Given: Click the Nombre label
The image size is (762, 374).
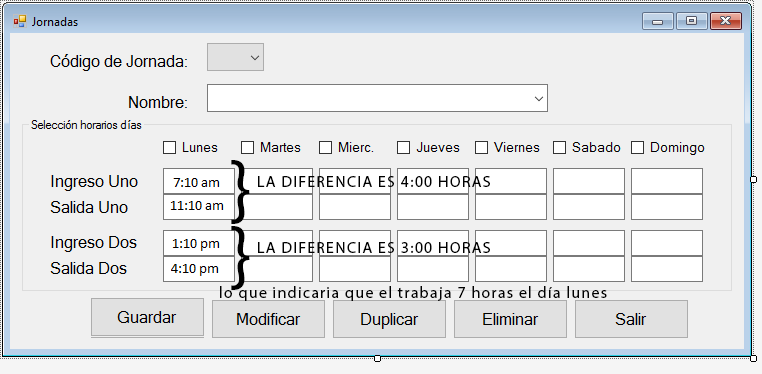Looking at the screenshot, I should point(158,102).
